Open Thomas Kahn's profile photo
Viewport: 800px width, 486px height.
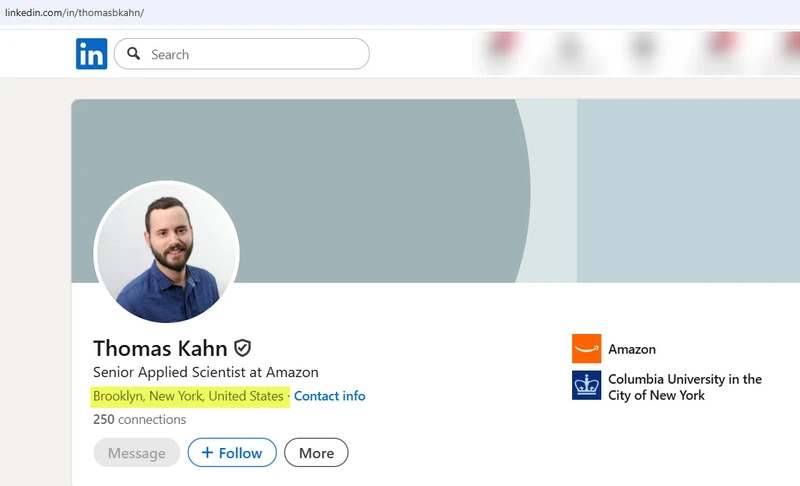[x=166, y=252]
